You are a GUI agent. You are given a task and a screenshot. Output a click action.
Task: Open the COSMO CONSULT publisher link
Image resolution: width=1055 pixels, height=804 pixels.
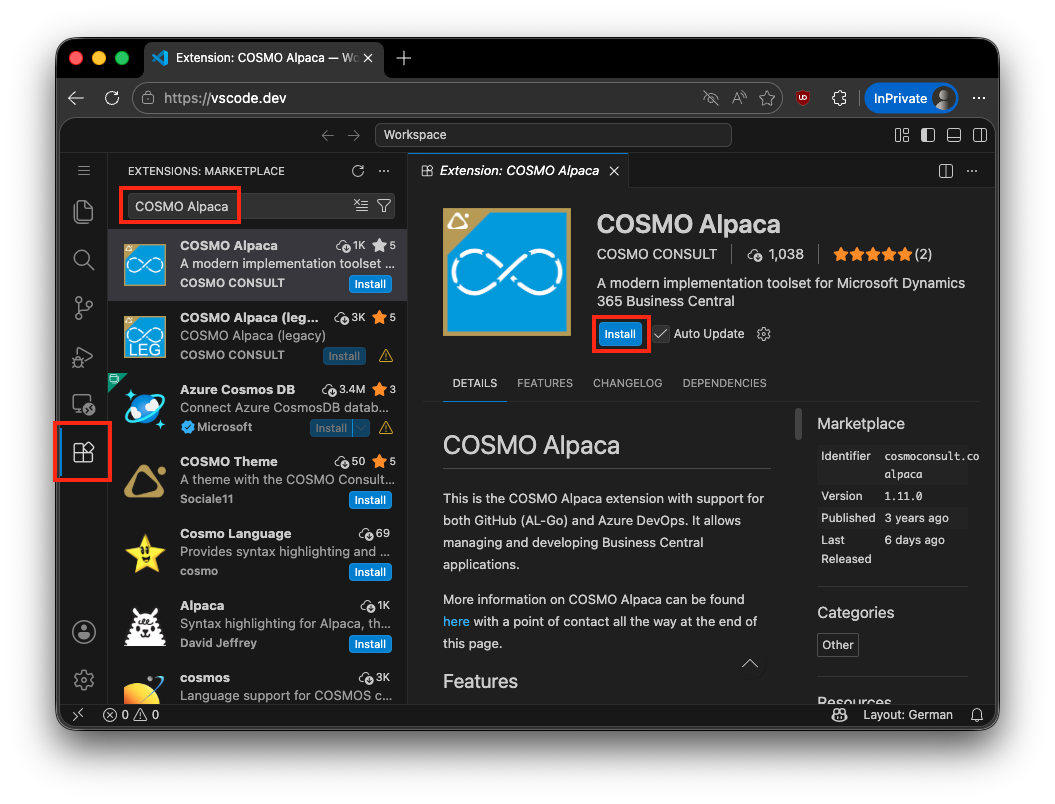coord(657,254)
